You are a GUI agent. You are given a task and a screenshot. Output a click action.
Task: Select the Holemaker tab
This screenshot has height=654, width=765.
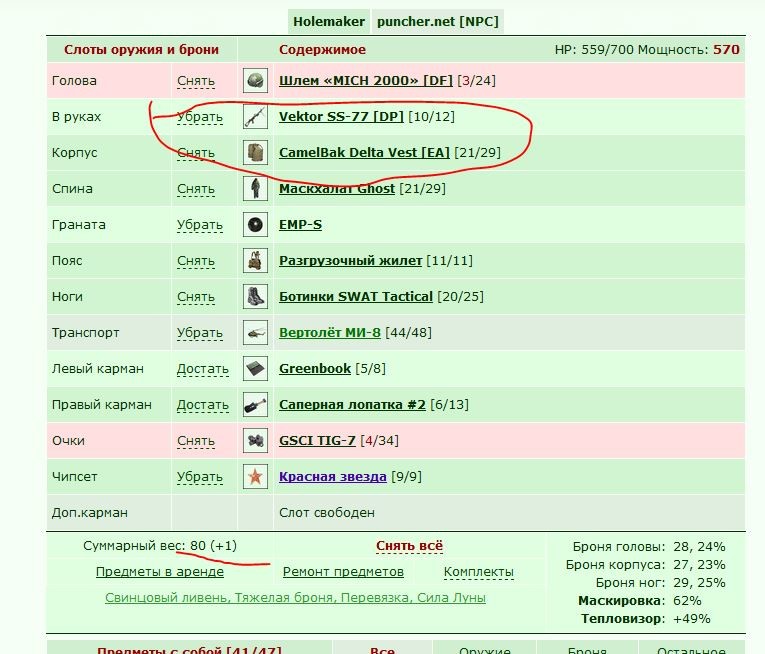[329, 21]
